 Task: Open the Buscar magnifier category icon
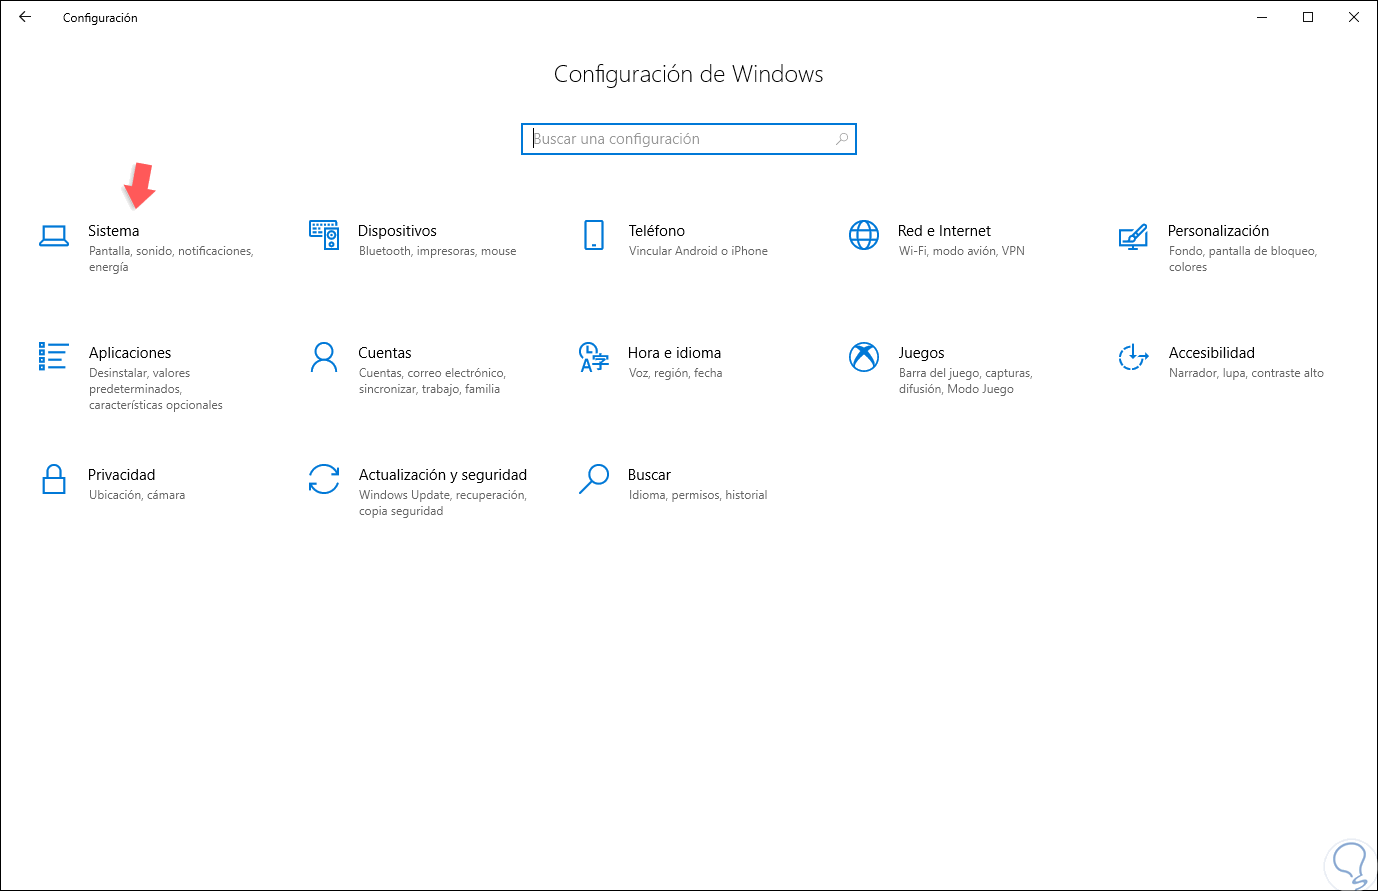pyautogui.click(x=594, y=479)
